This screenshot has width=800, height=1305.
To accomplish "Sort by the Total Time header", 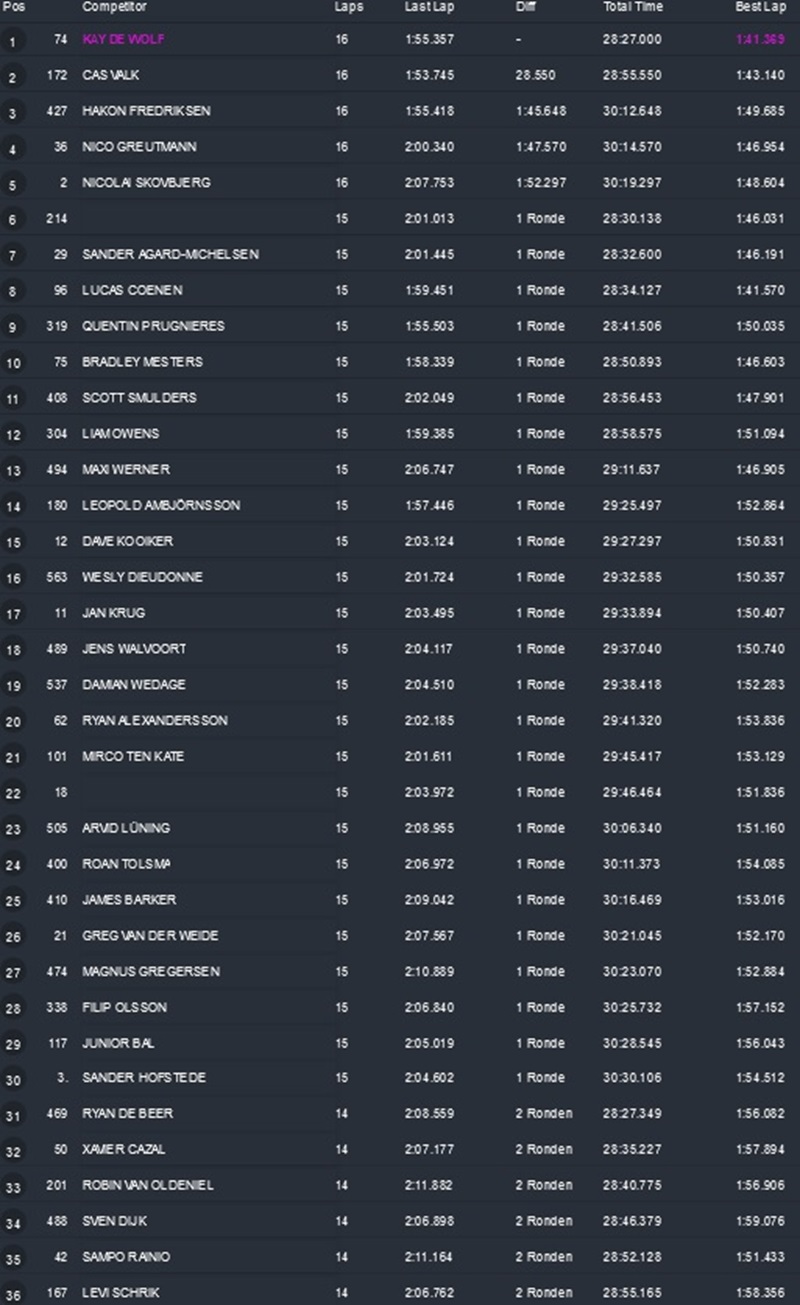I will (x=633, y=7).
